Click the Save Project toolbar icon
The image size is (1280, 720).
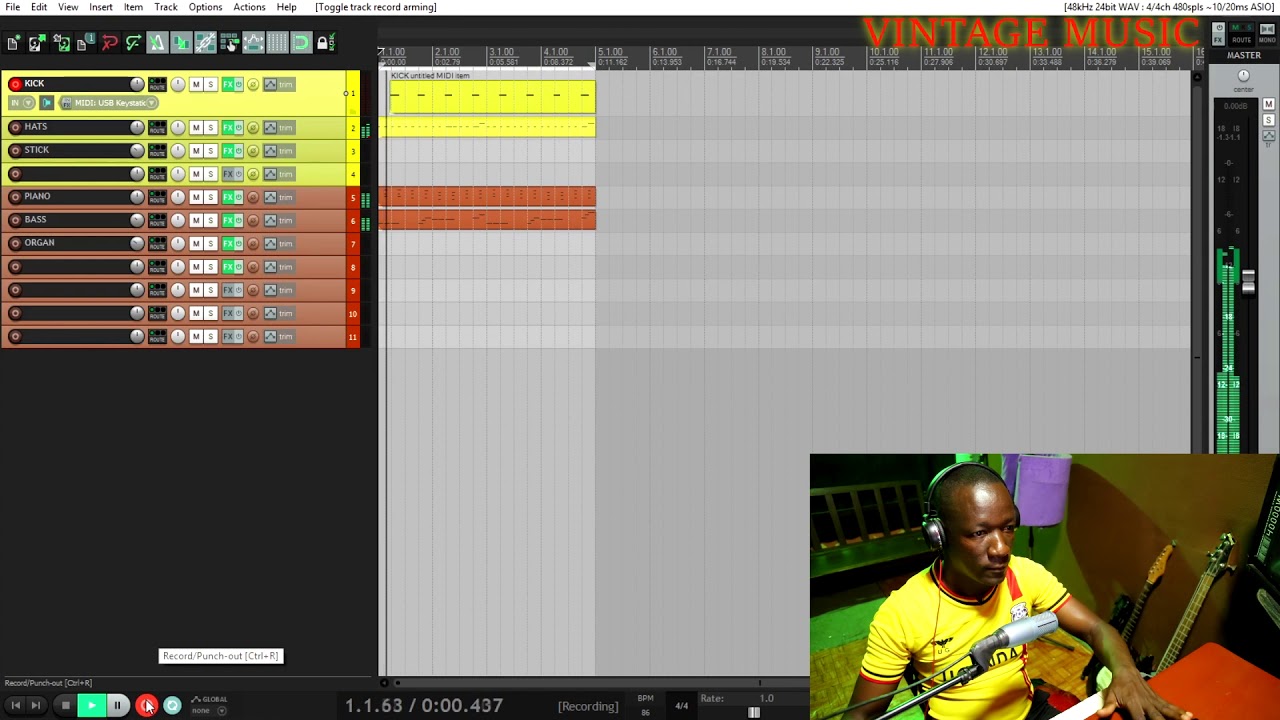click(61, 43)
